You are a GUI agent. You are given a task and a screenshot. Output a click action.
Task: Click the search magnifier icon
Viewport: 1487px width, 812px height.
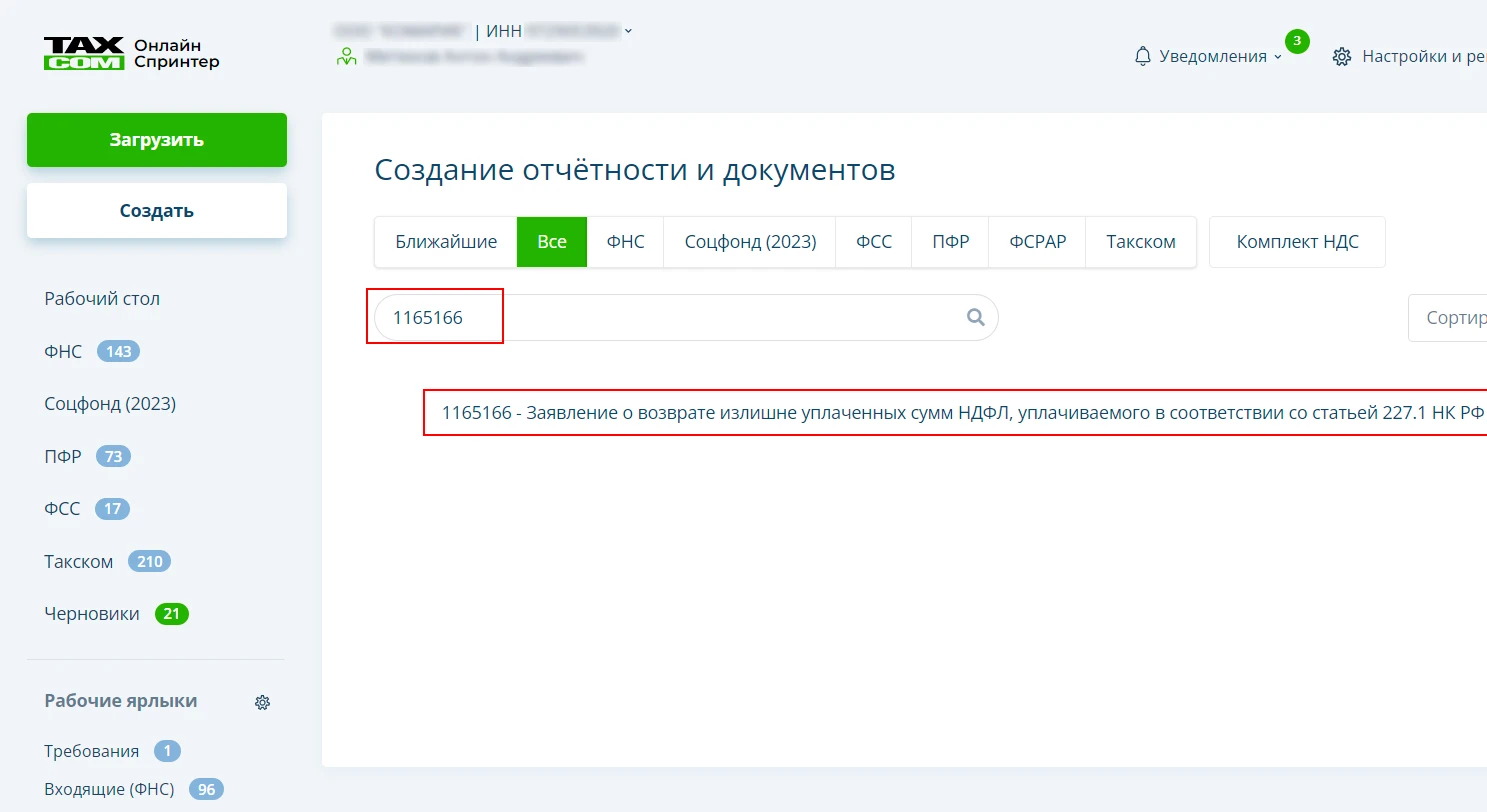click(975, 318)
